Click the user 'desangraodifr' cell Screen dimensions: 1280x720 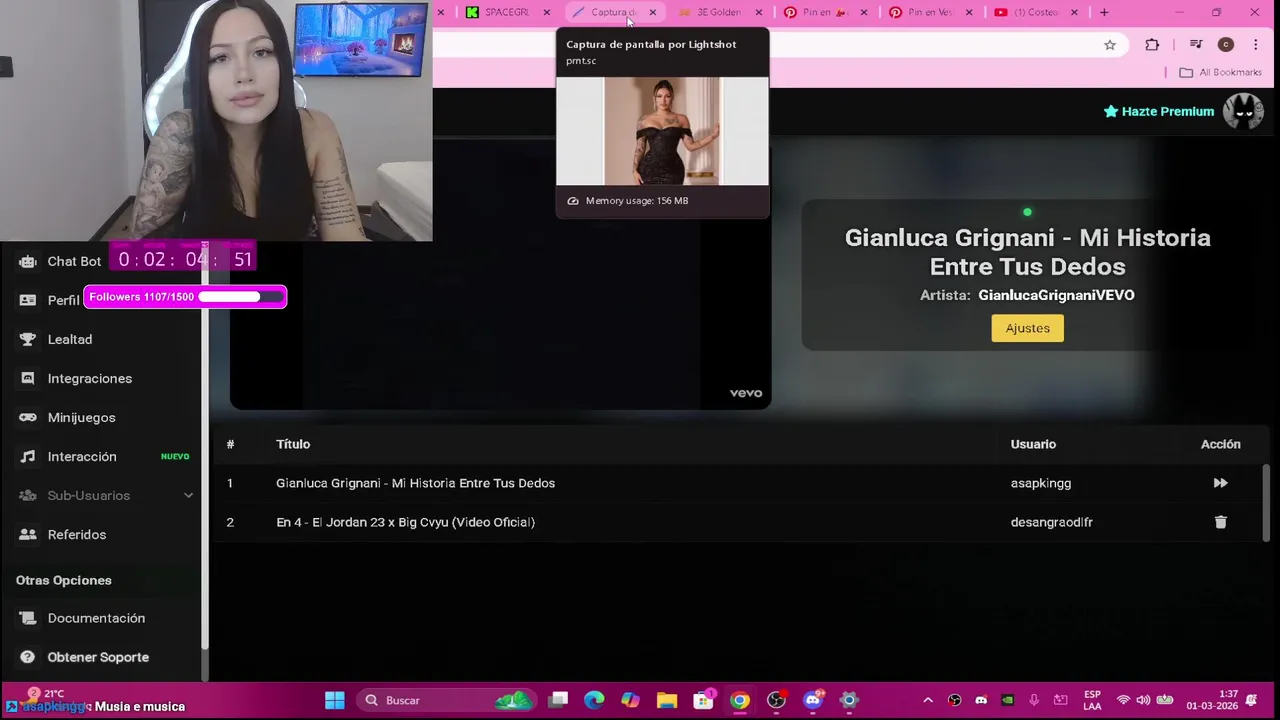click(x=1051, y=522)
